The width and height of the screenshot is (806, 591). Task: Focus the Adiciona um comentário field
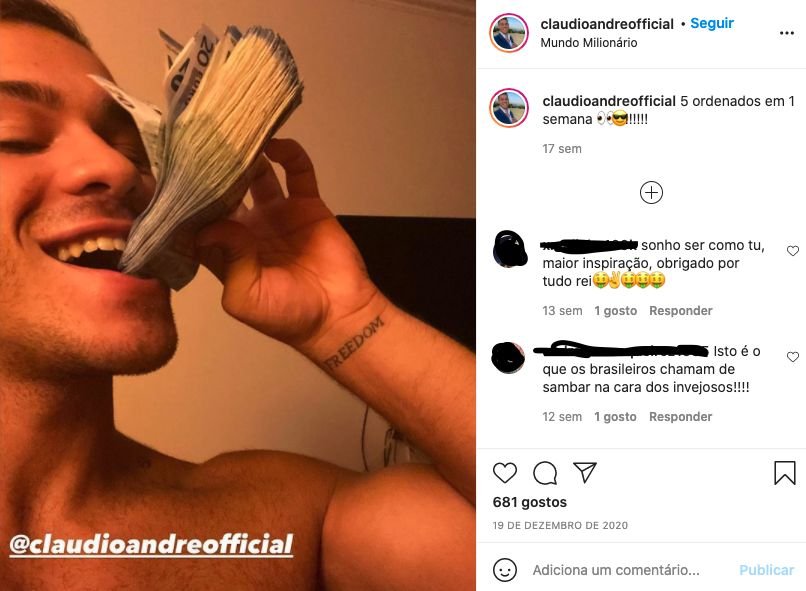(x=616, y=570)
